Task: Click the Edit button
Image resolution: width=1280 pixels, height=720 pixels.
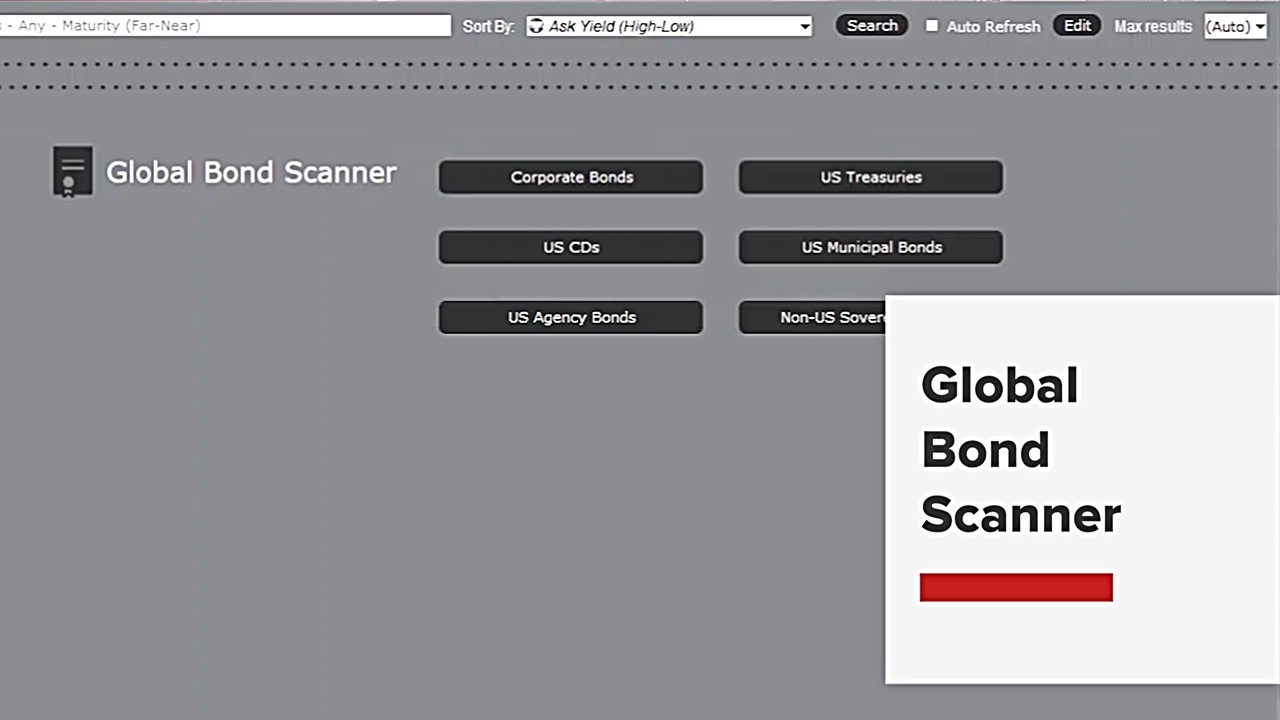Action: pos(1077,26)
